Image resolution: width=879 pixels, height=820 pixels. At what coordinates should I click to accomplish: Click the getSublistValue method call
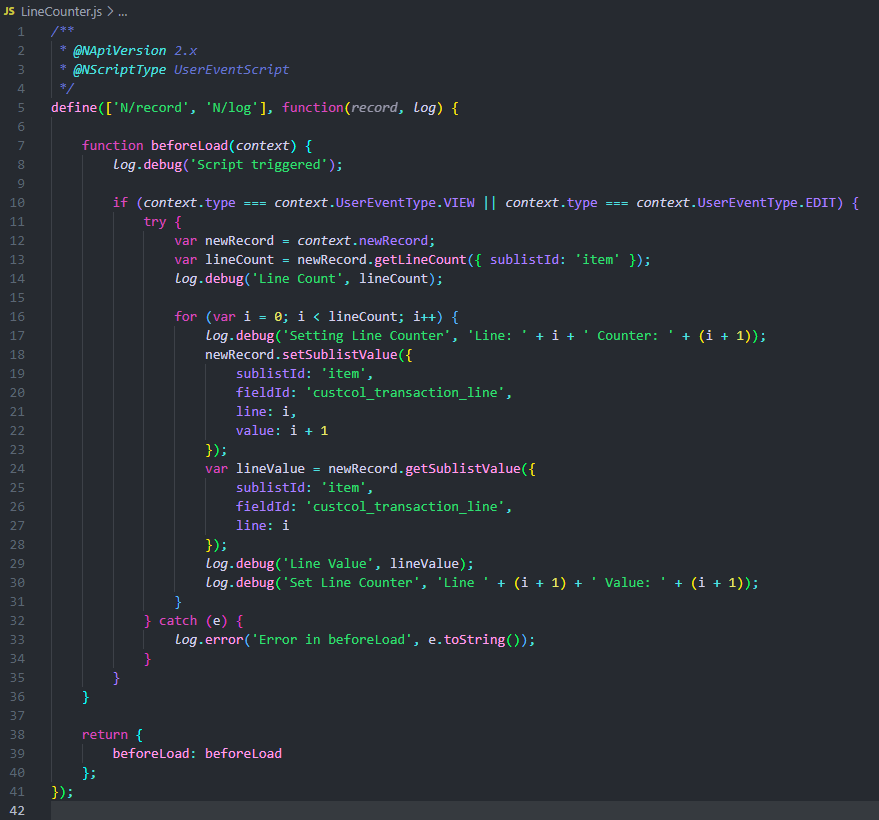pyautogui.click(x=462, y=469)
